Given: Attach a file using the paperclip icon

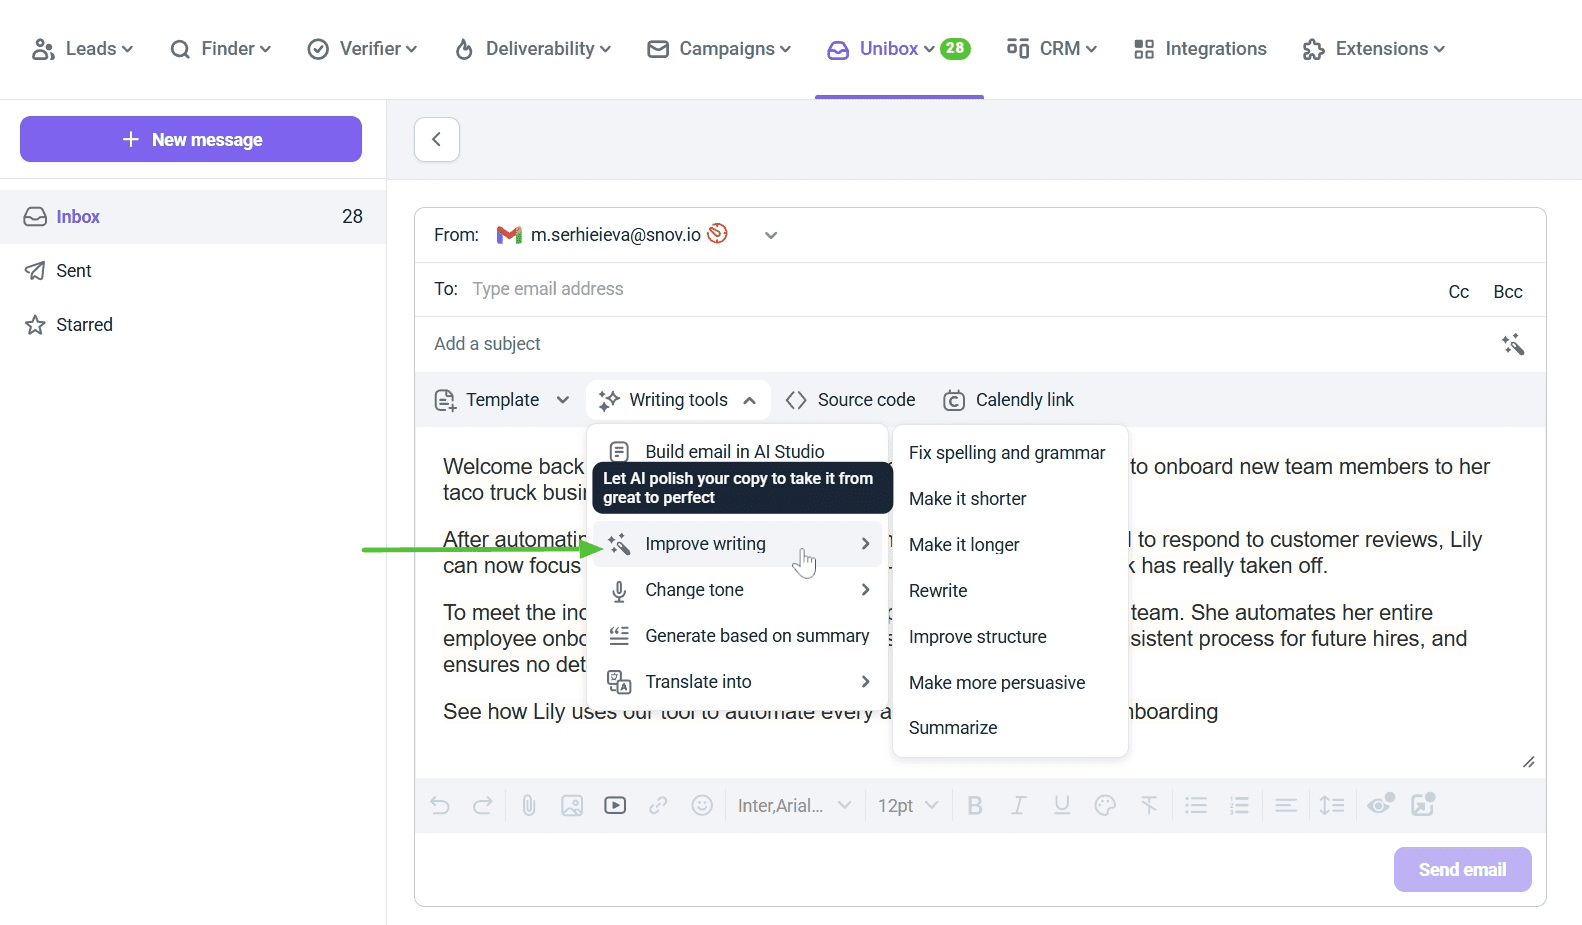Looking at the screenshot, I should 529,805.
